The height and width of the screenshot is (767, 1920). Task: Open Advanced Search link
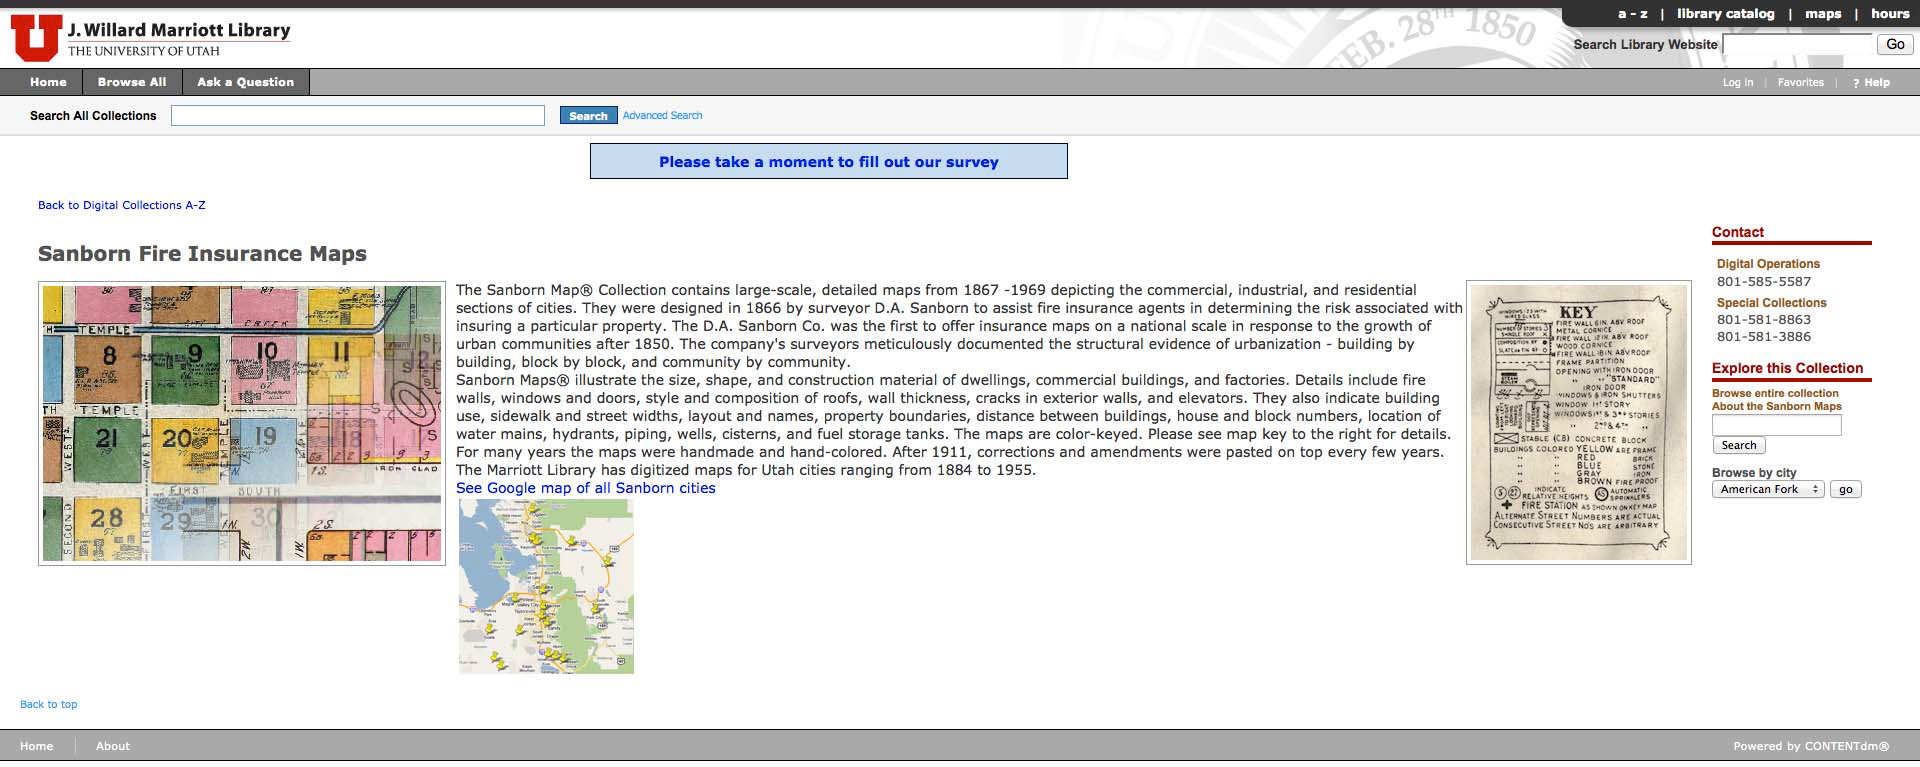click(x=662, y=116)
